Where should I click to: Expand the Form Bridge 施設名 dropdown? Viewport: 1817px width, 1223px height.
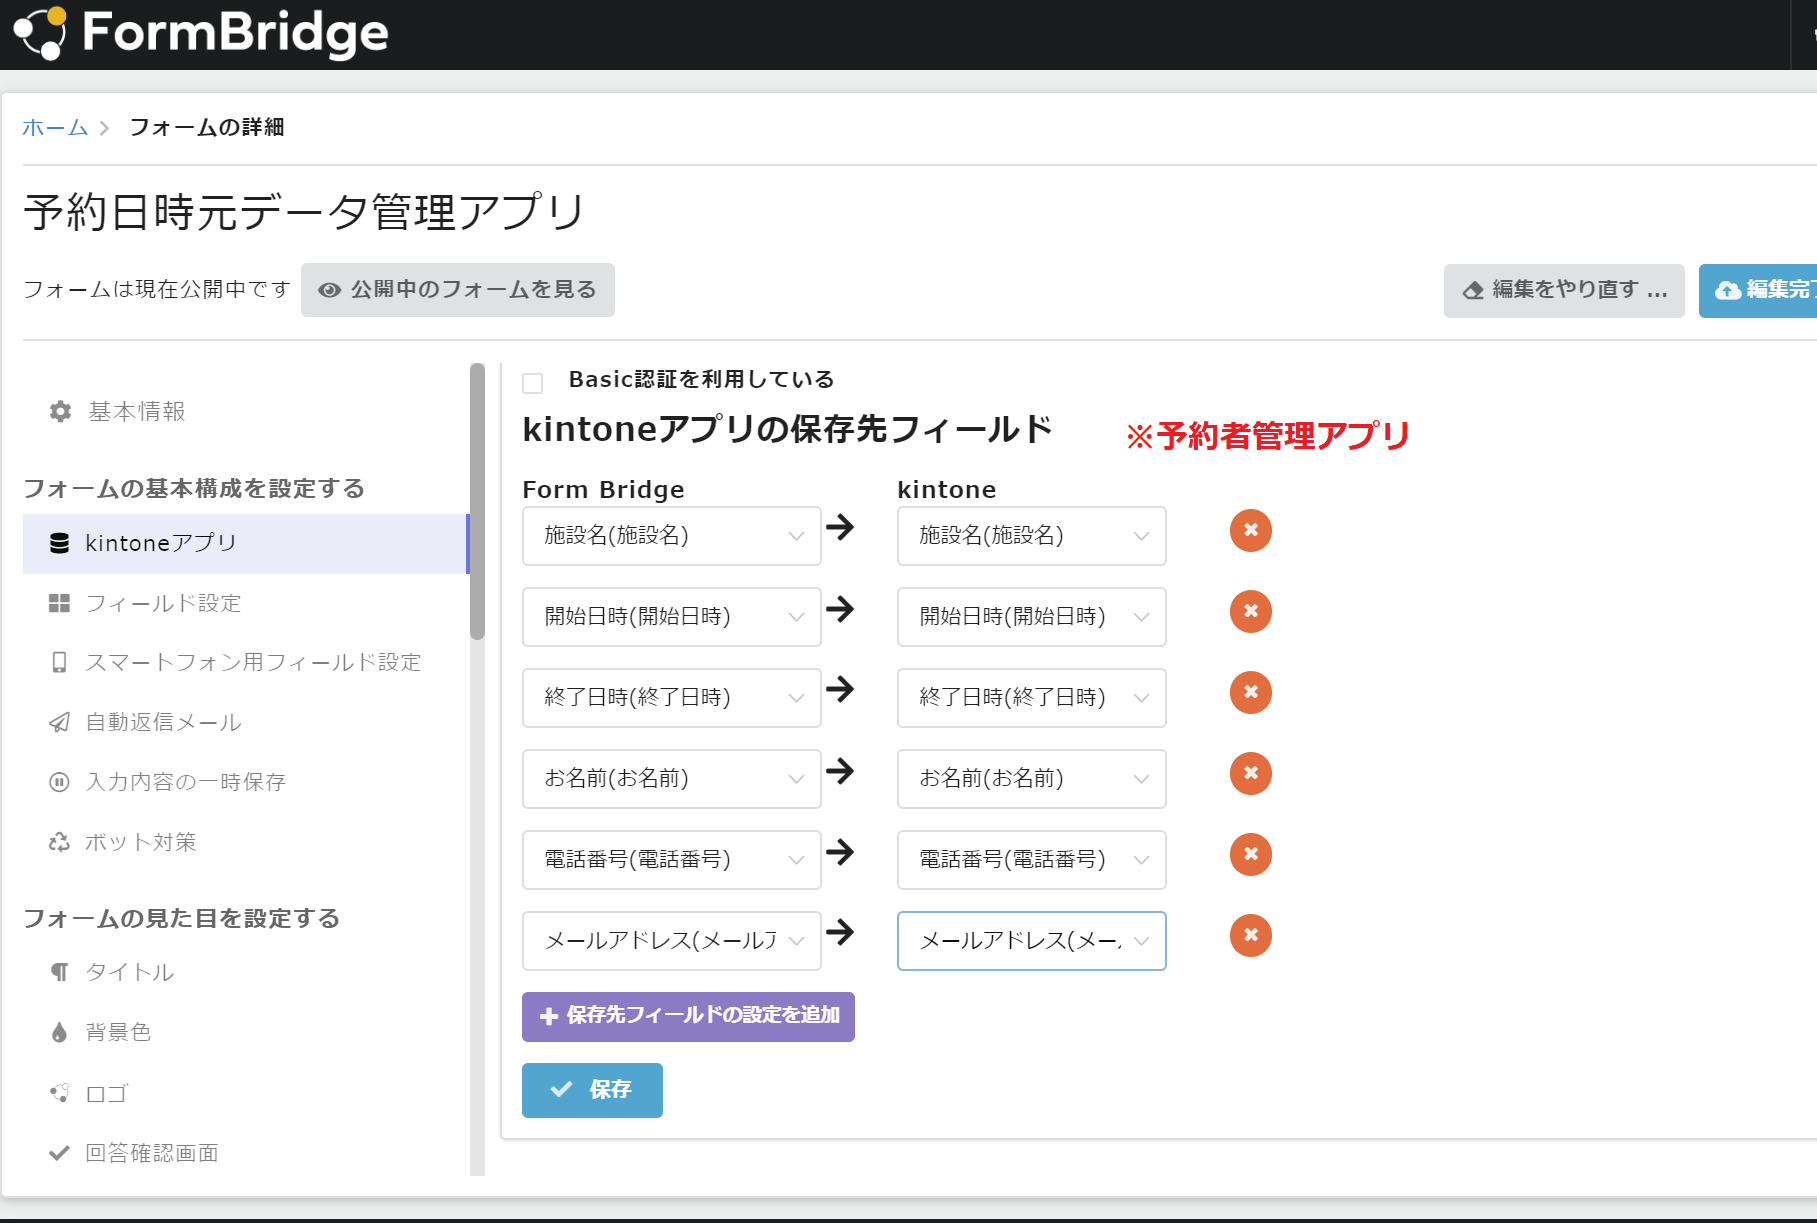671,536
